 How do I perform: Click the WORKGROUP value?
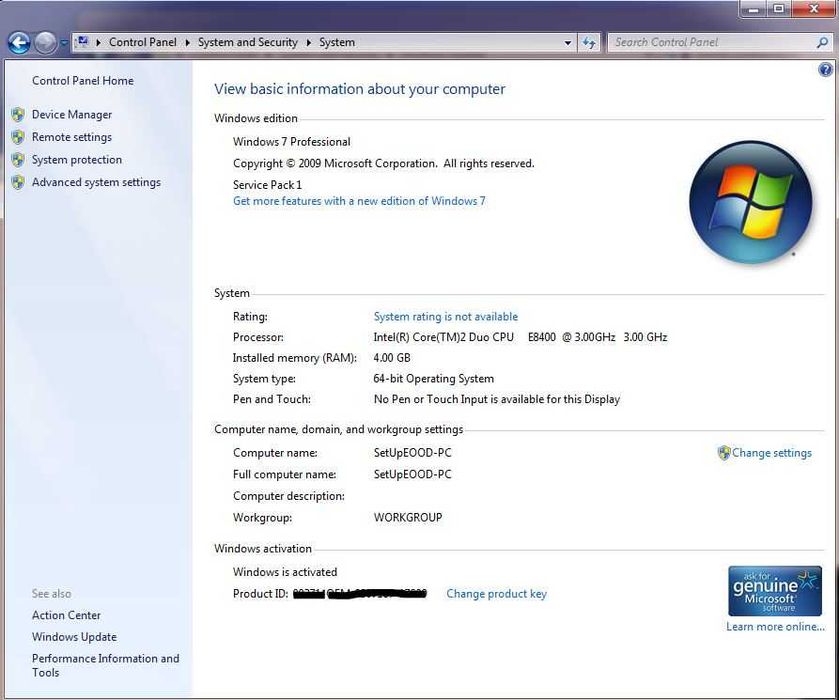click(x=408, y=518)
